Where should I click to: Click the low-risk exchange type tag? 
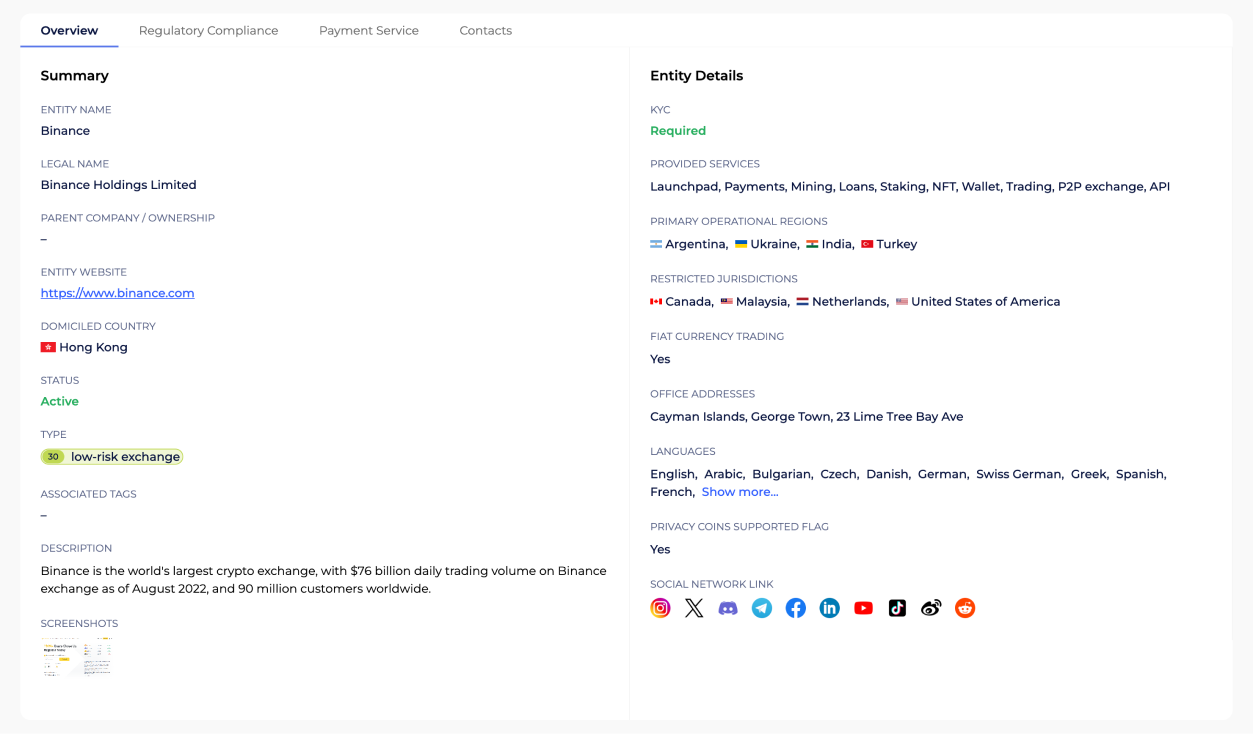112,457
